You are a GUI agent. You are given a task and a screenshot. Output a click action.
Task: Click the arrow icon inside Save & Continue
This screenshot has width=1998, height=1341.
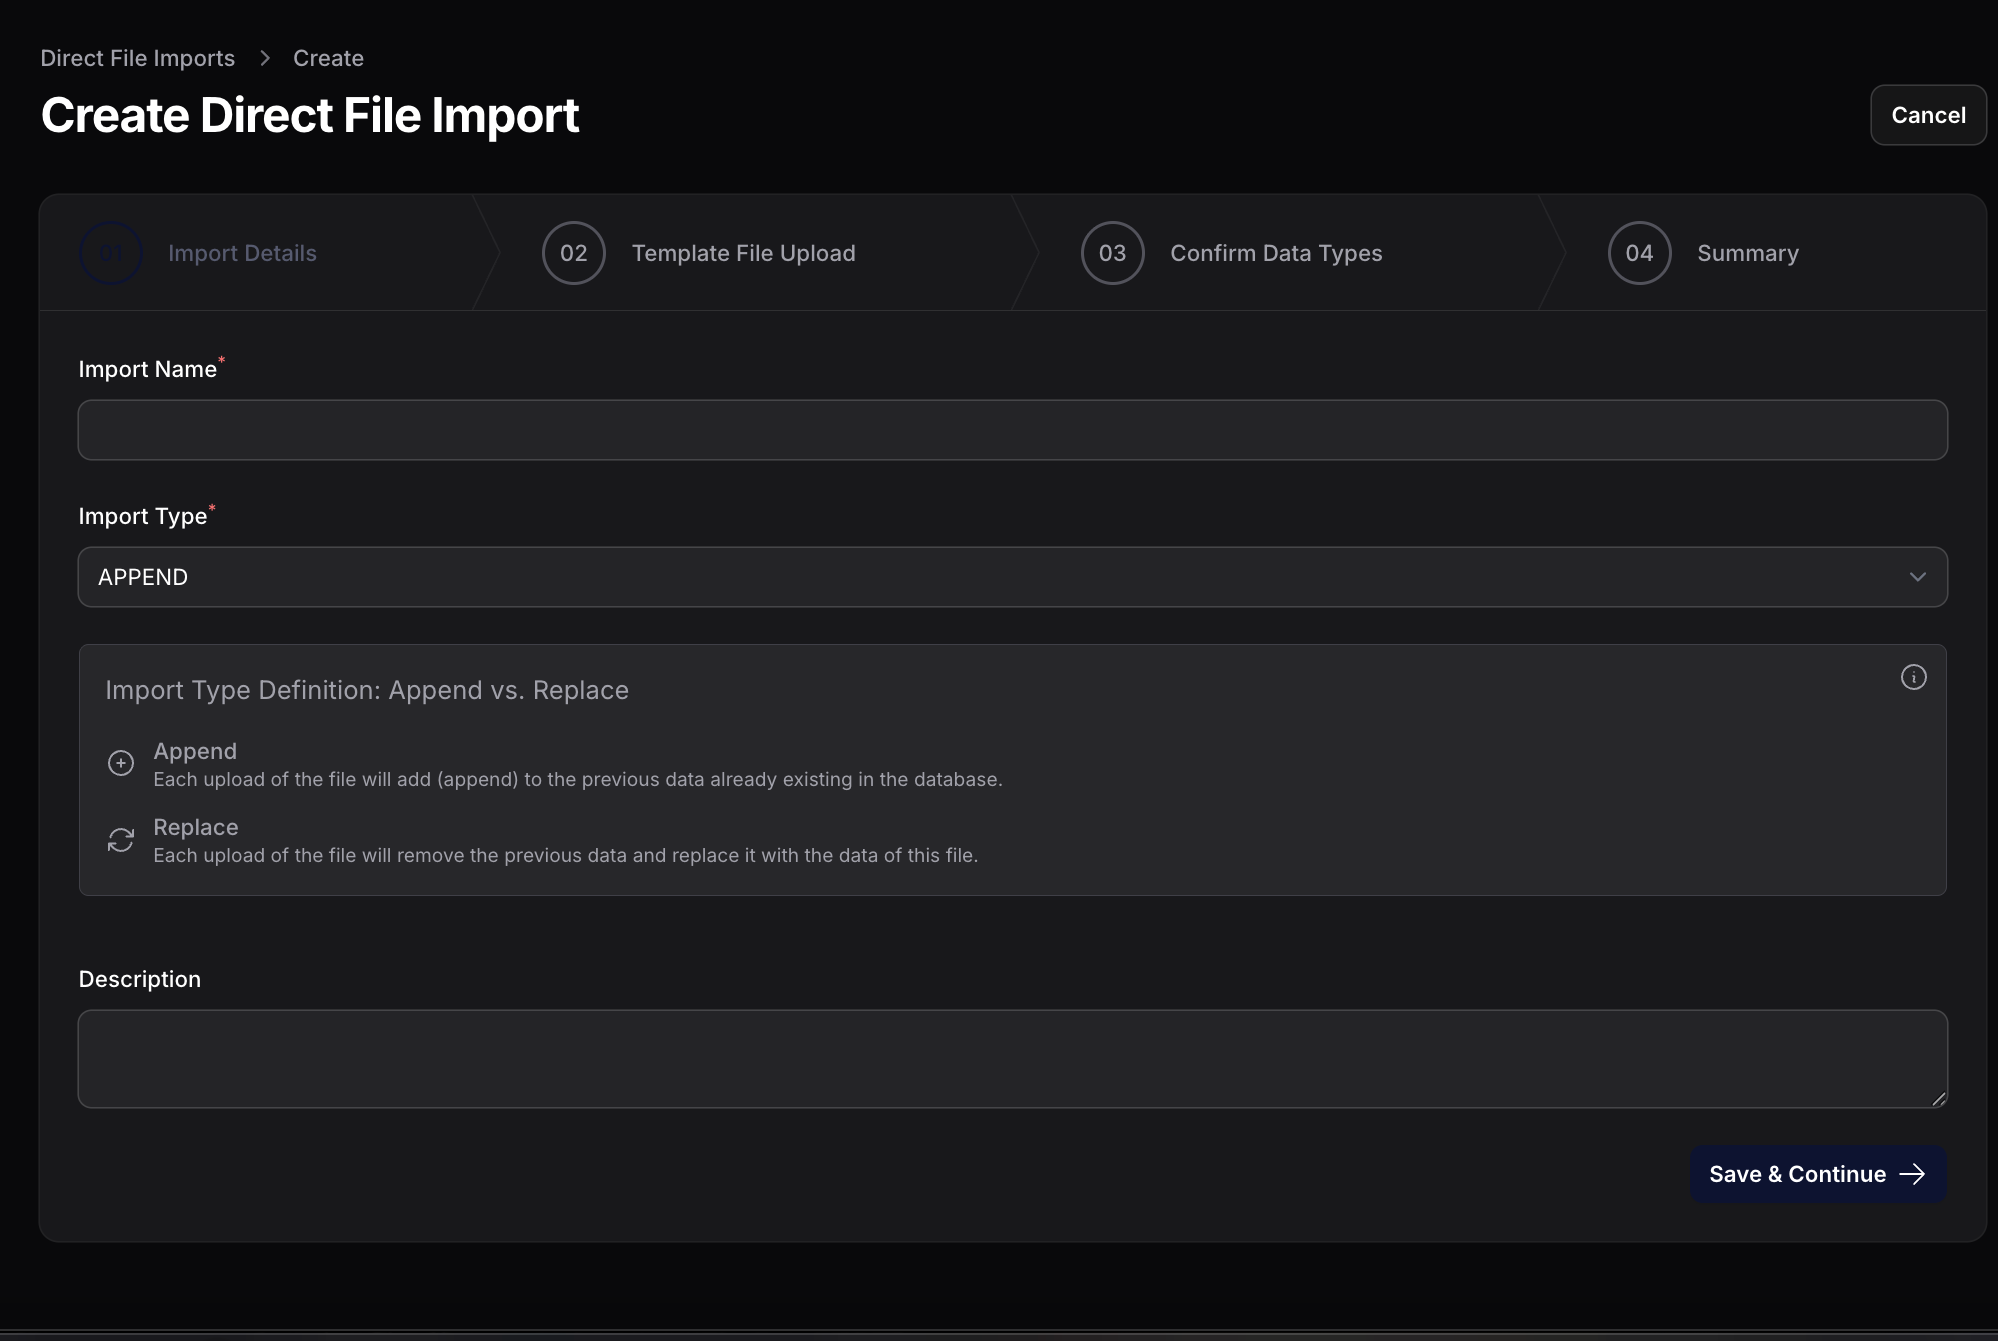(x=1913, y=1174)
